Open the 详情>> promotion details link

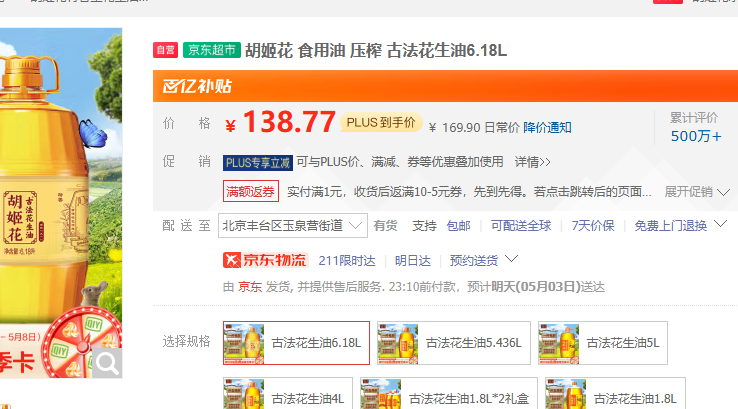click(532, 162)
